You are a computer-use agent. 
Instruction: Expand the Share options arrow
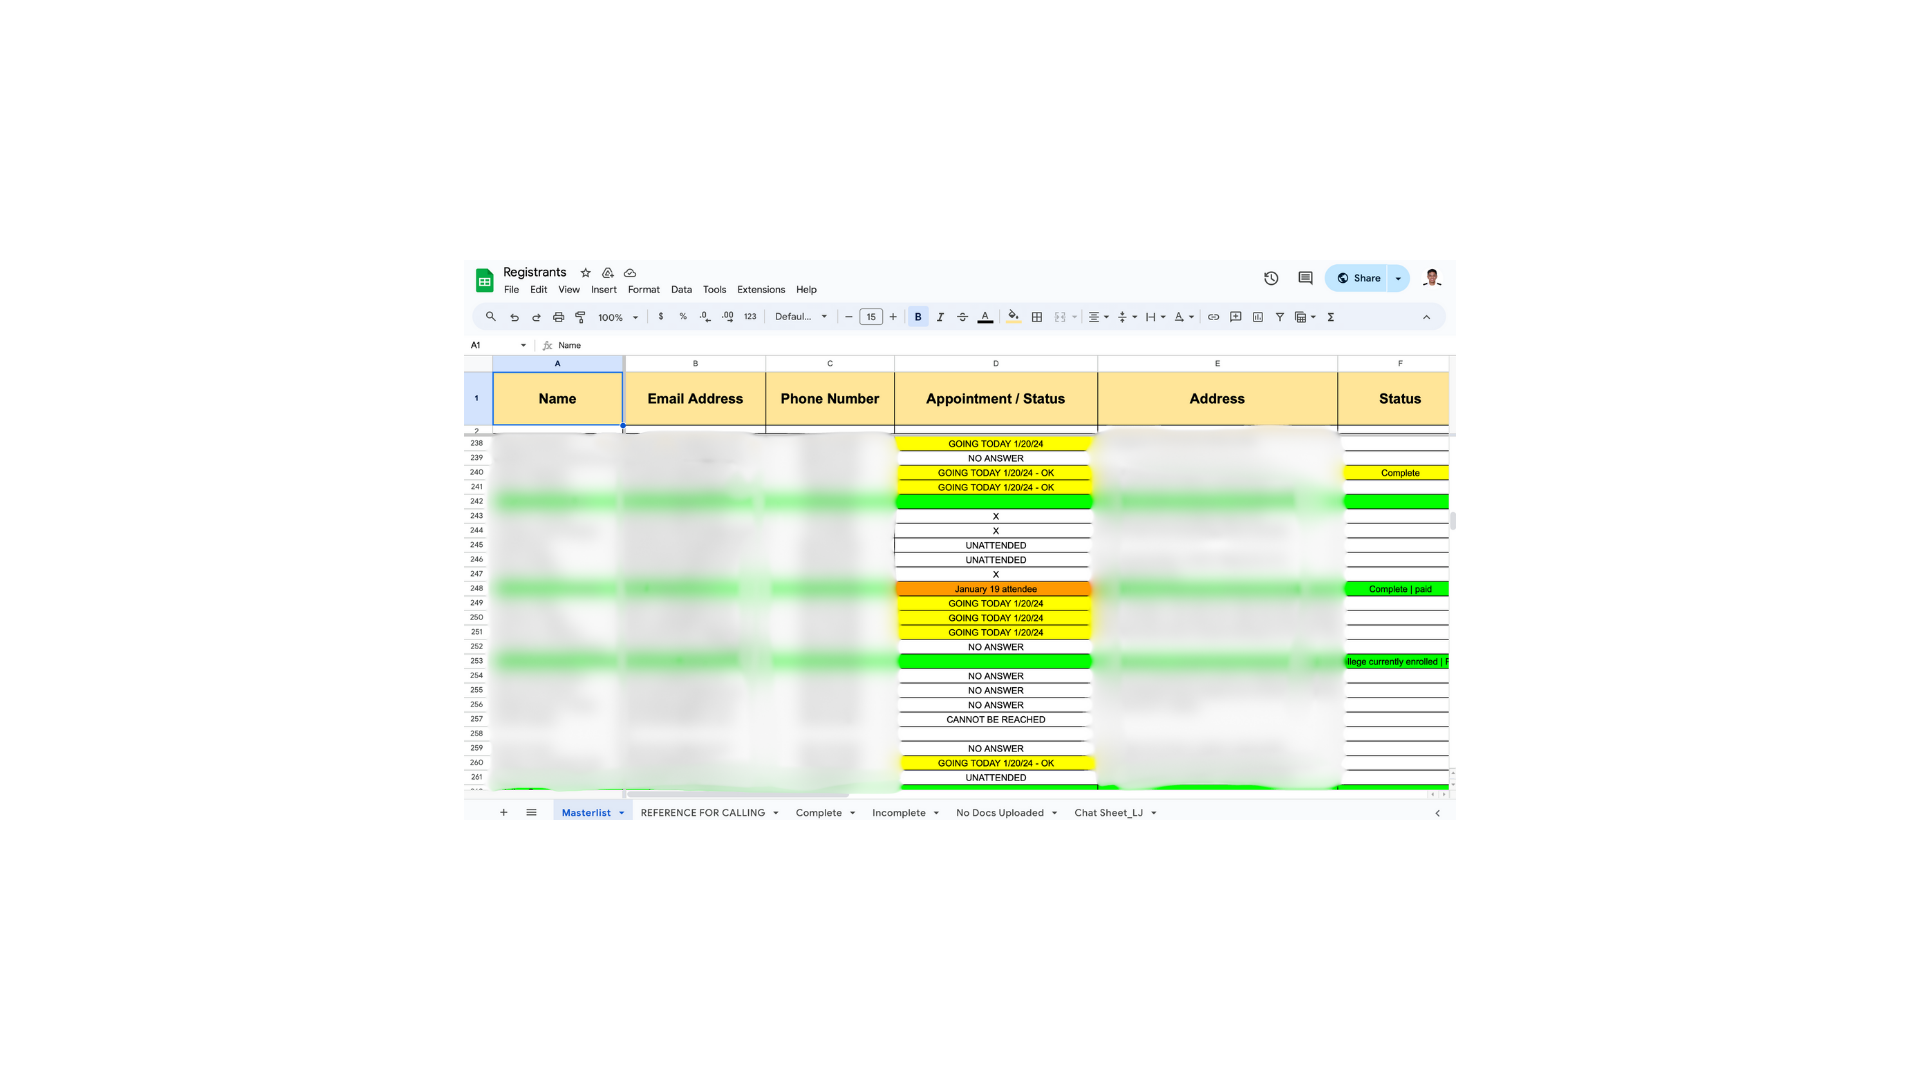pos(1398,279)
